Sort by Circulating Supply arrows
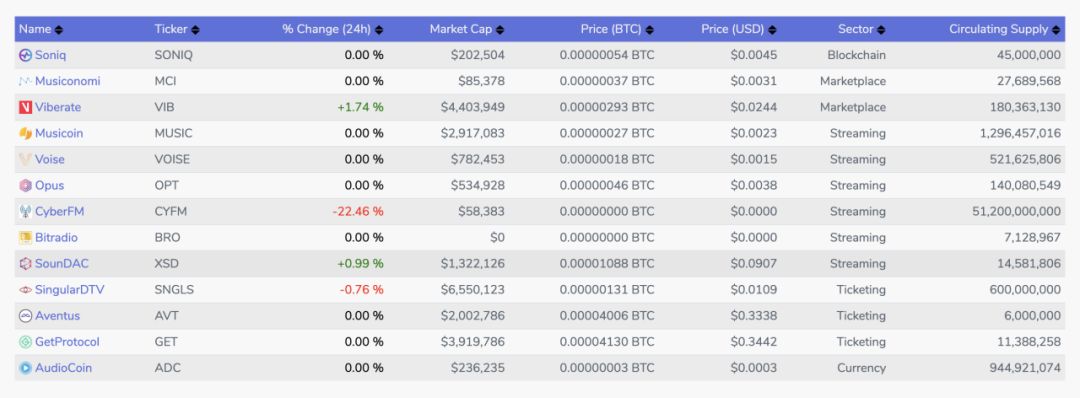 coord(1056,30)
